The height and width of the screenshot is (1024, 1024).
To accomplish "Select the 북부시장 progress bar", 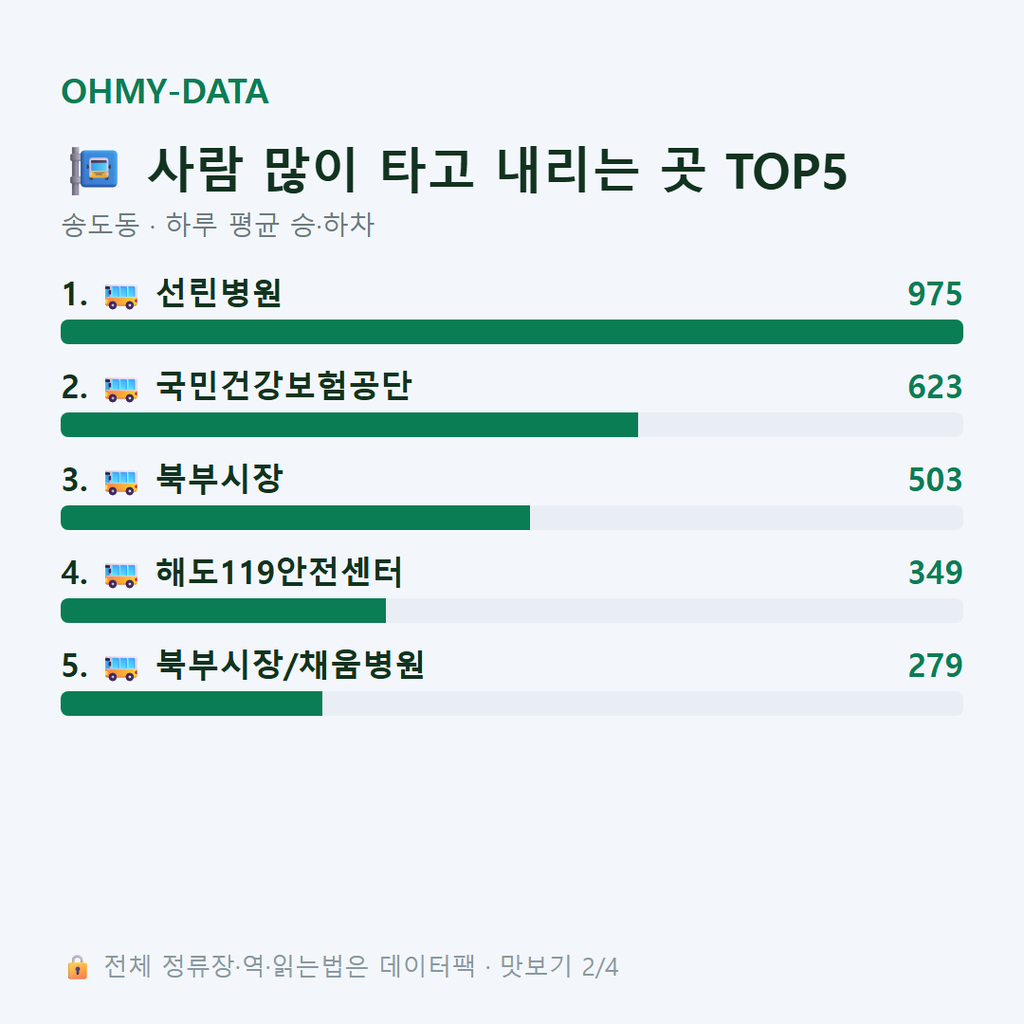I will (512, 518).
